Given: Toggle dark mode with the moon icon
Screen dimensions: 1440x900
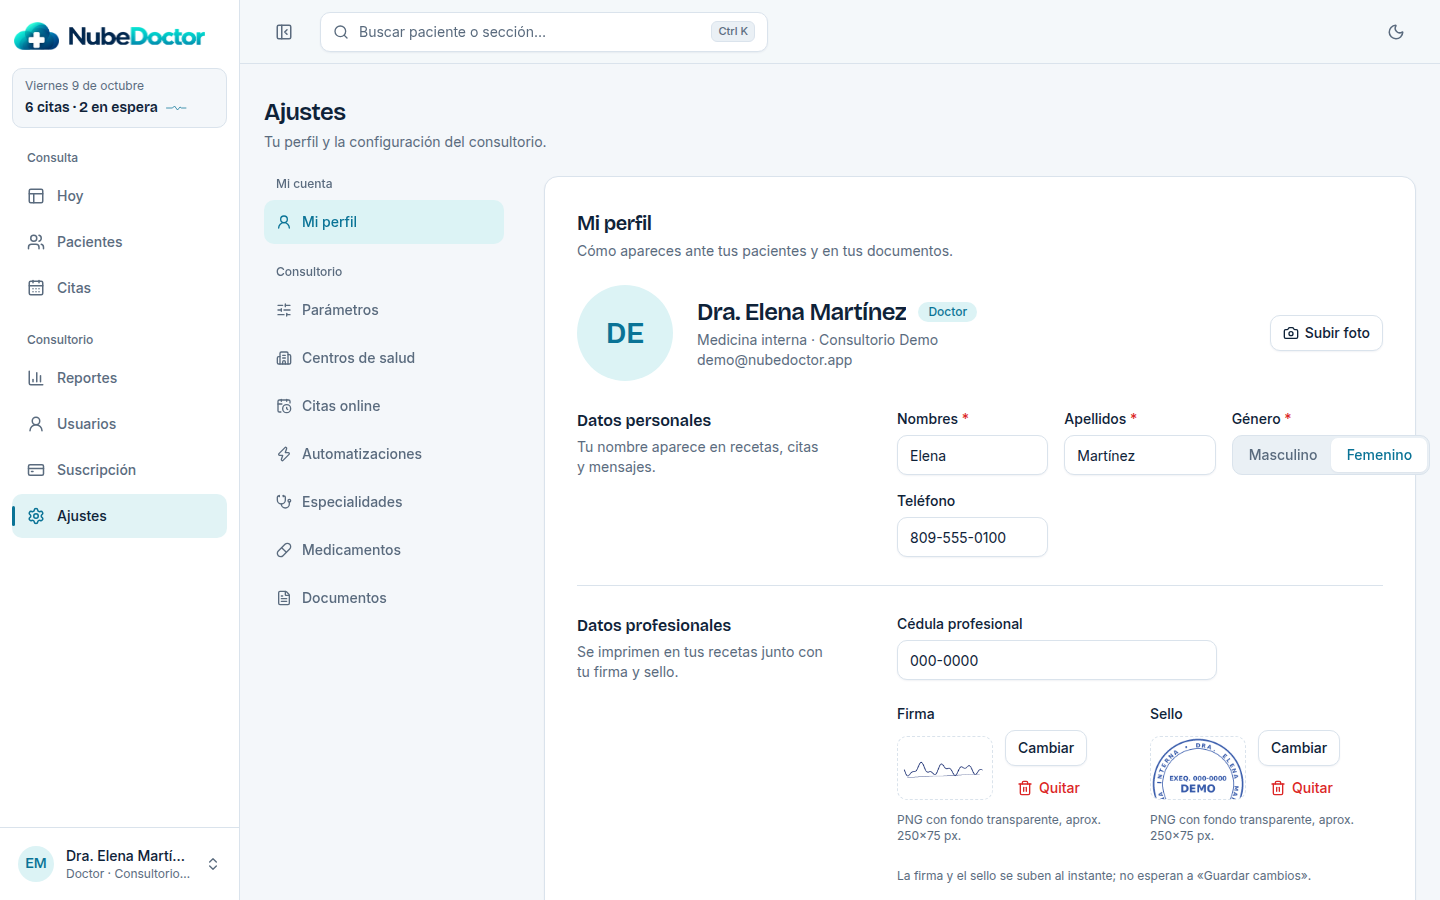Looking at the screenshot, I should coord(1396,32).
